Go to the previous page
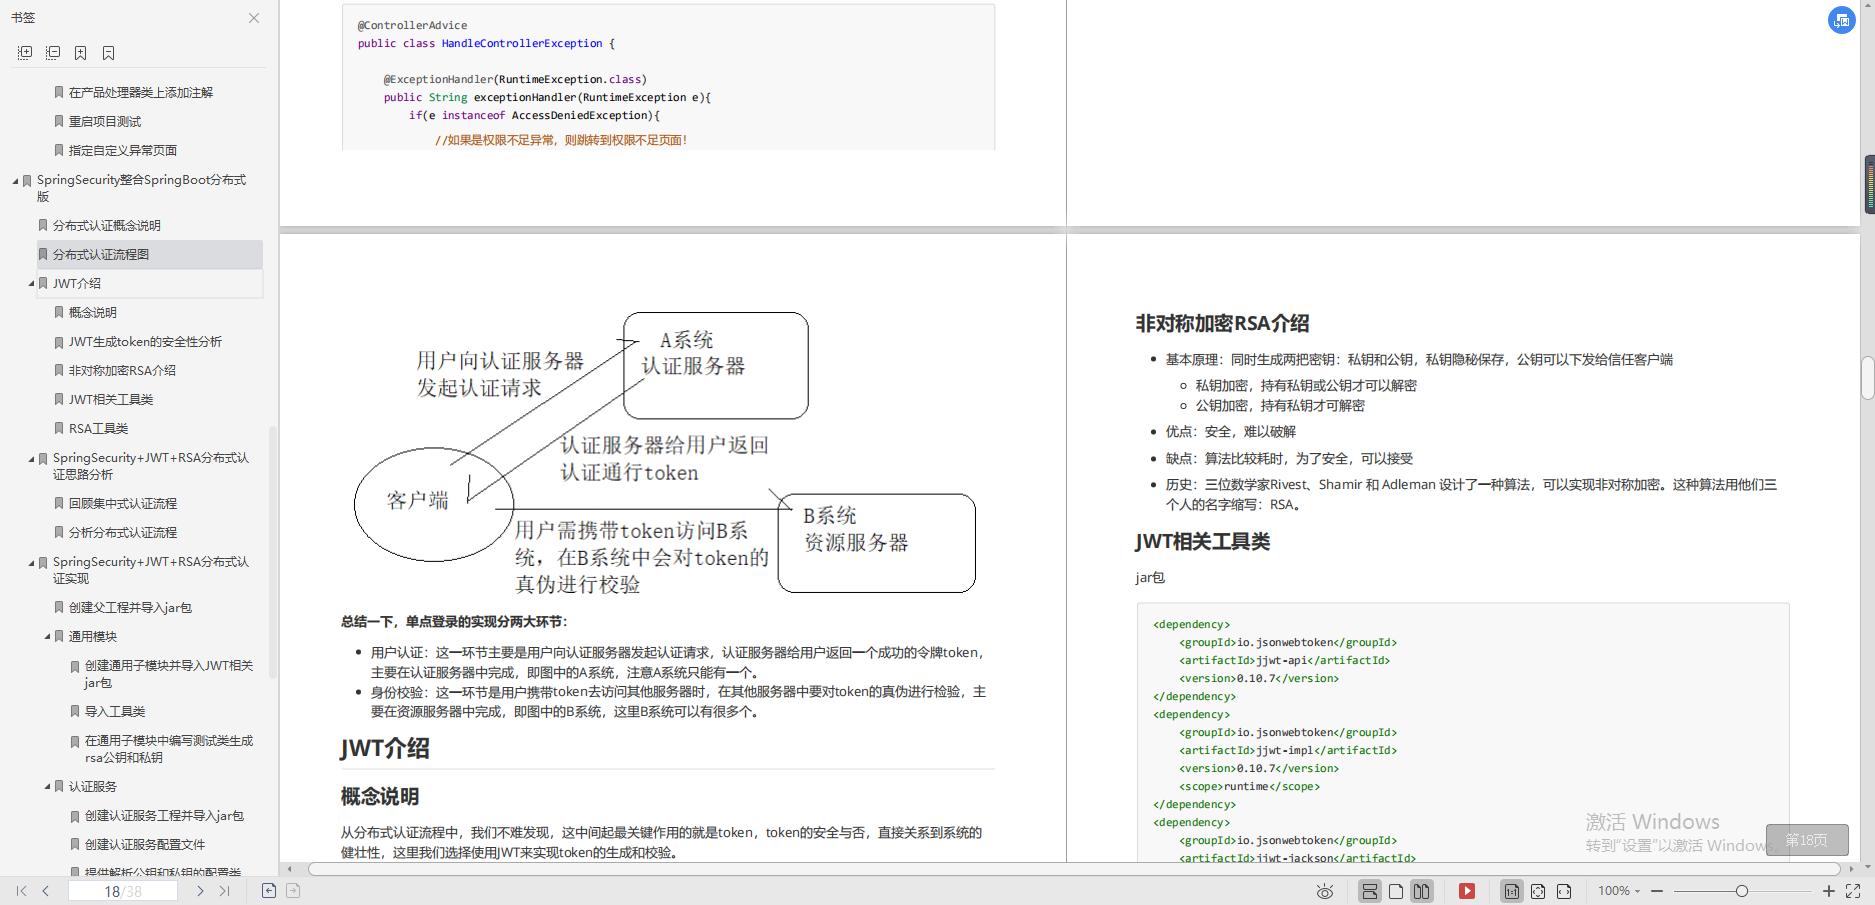This screenshot has height=905, width=1875. (45, 891)
